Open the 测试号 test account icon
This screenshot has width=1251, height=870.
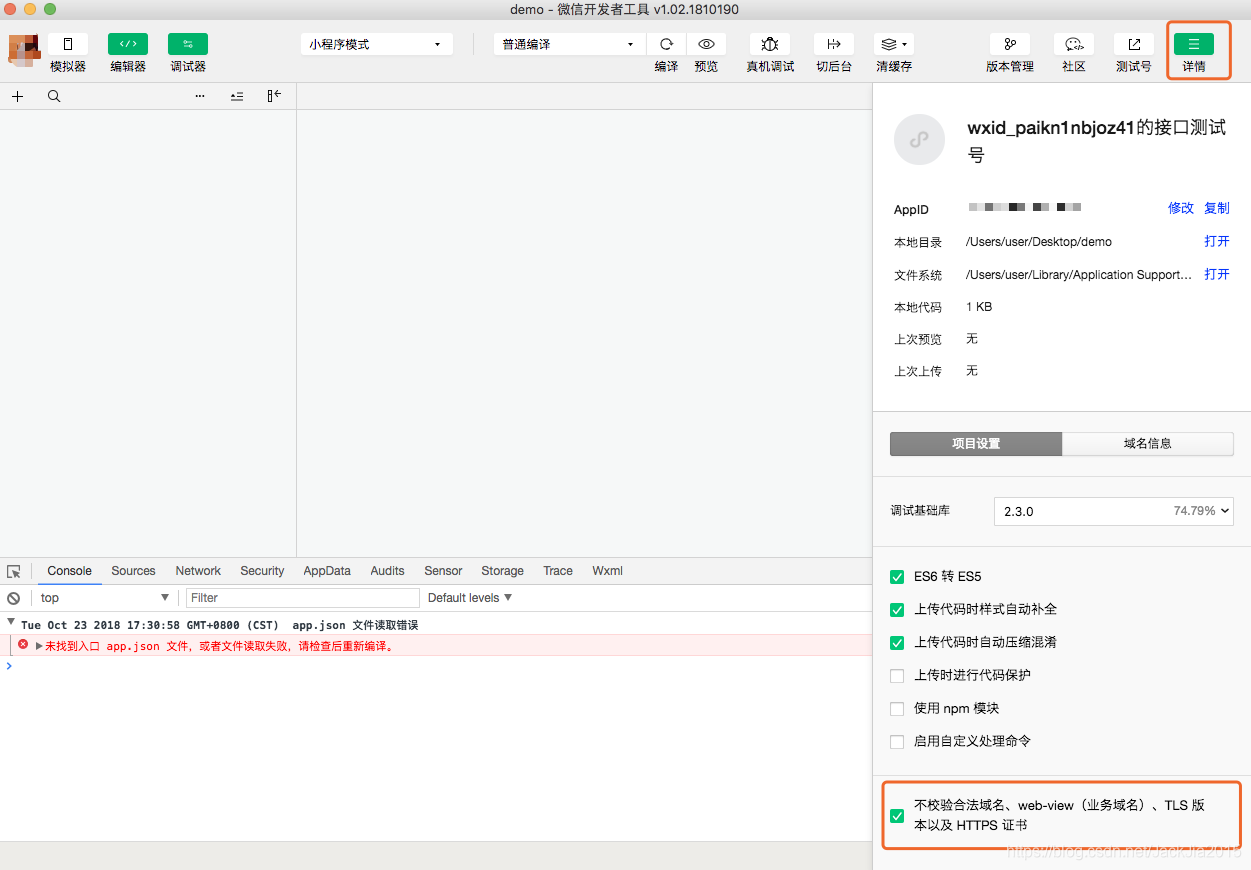click(1134, 44)
